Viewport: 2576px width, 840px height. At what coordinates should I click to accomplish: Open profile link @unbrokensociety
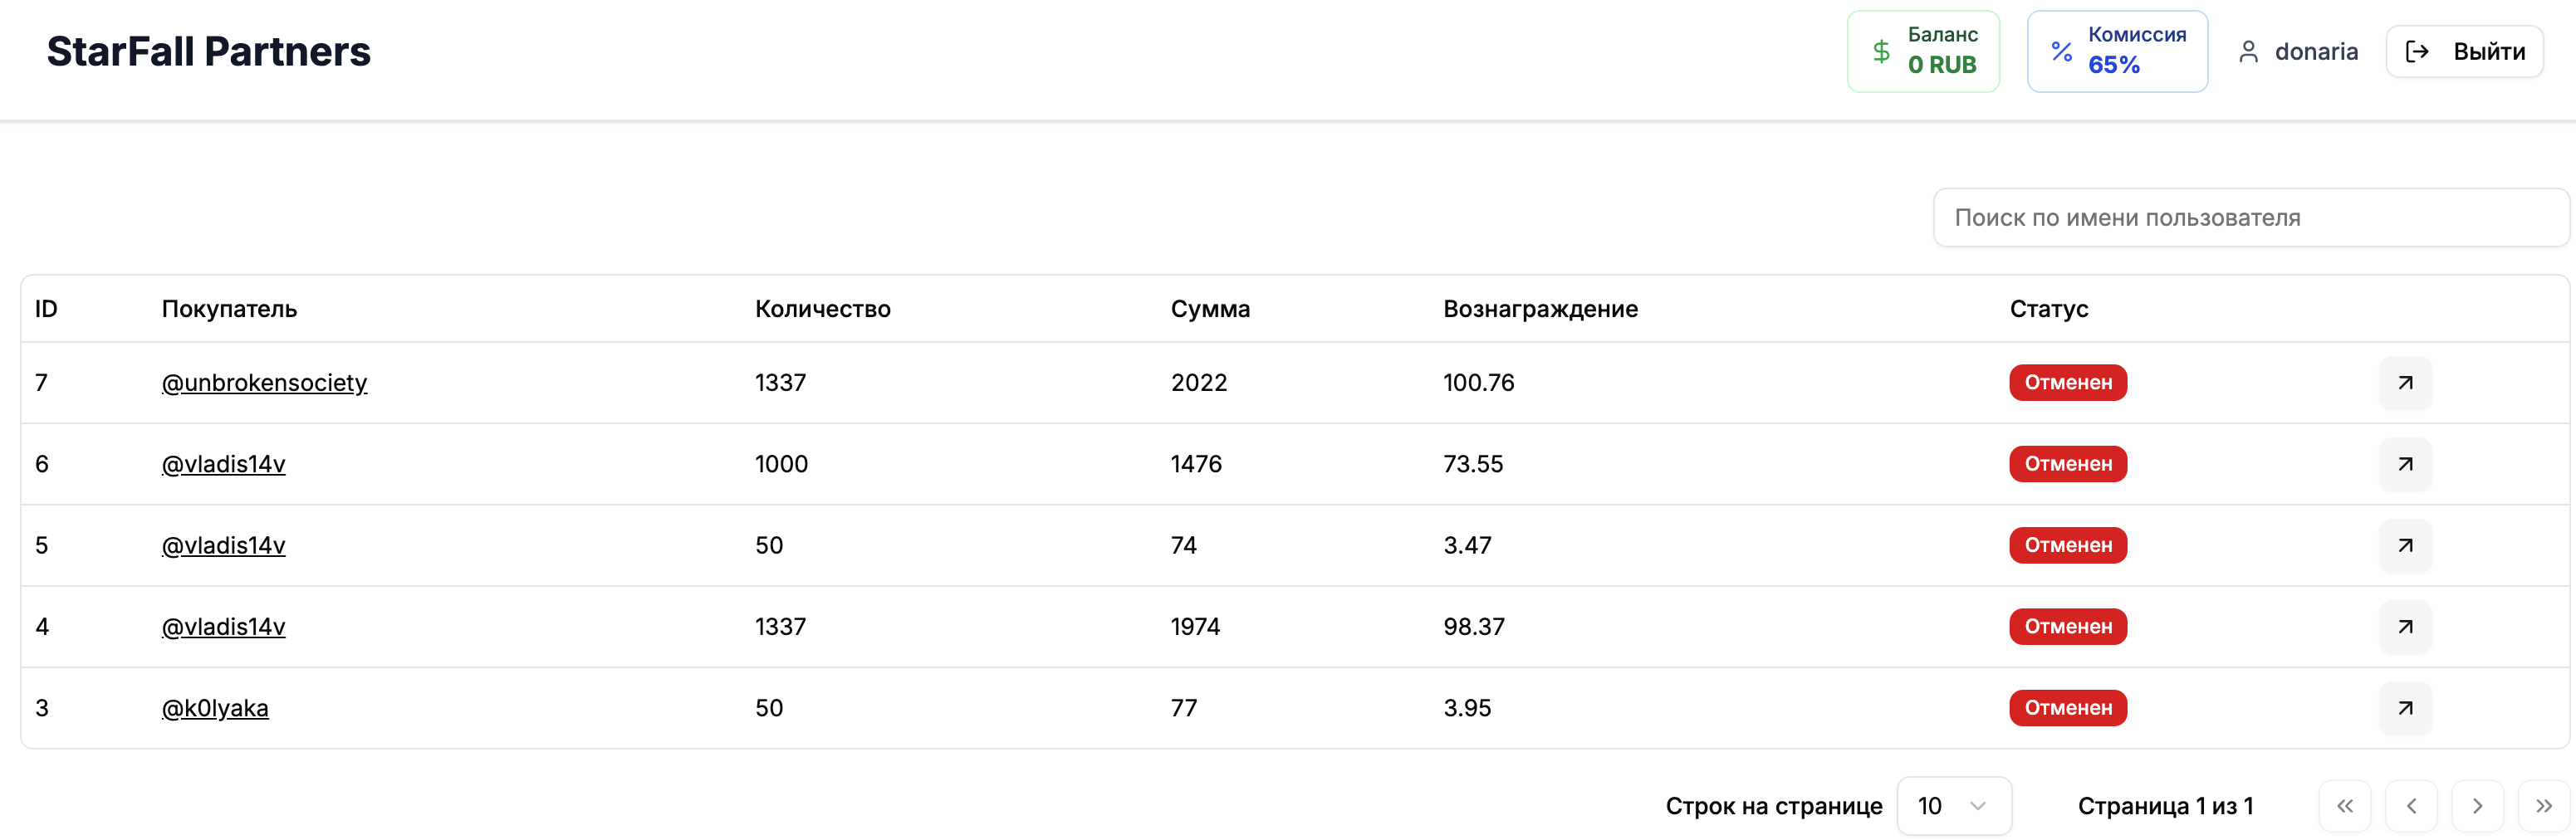264,382
